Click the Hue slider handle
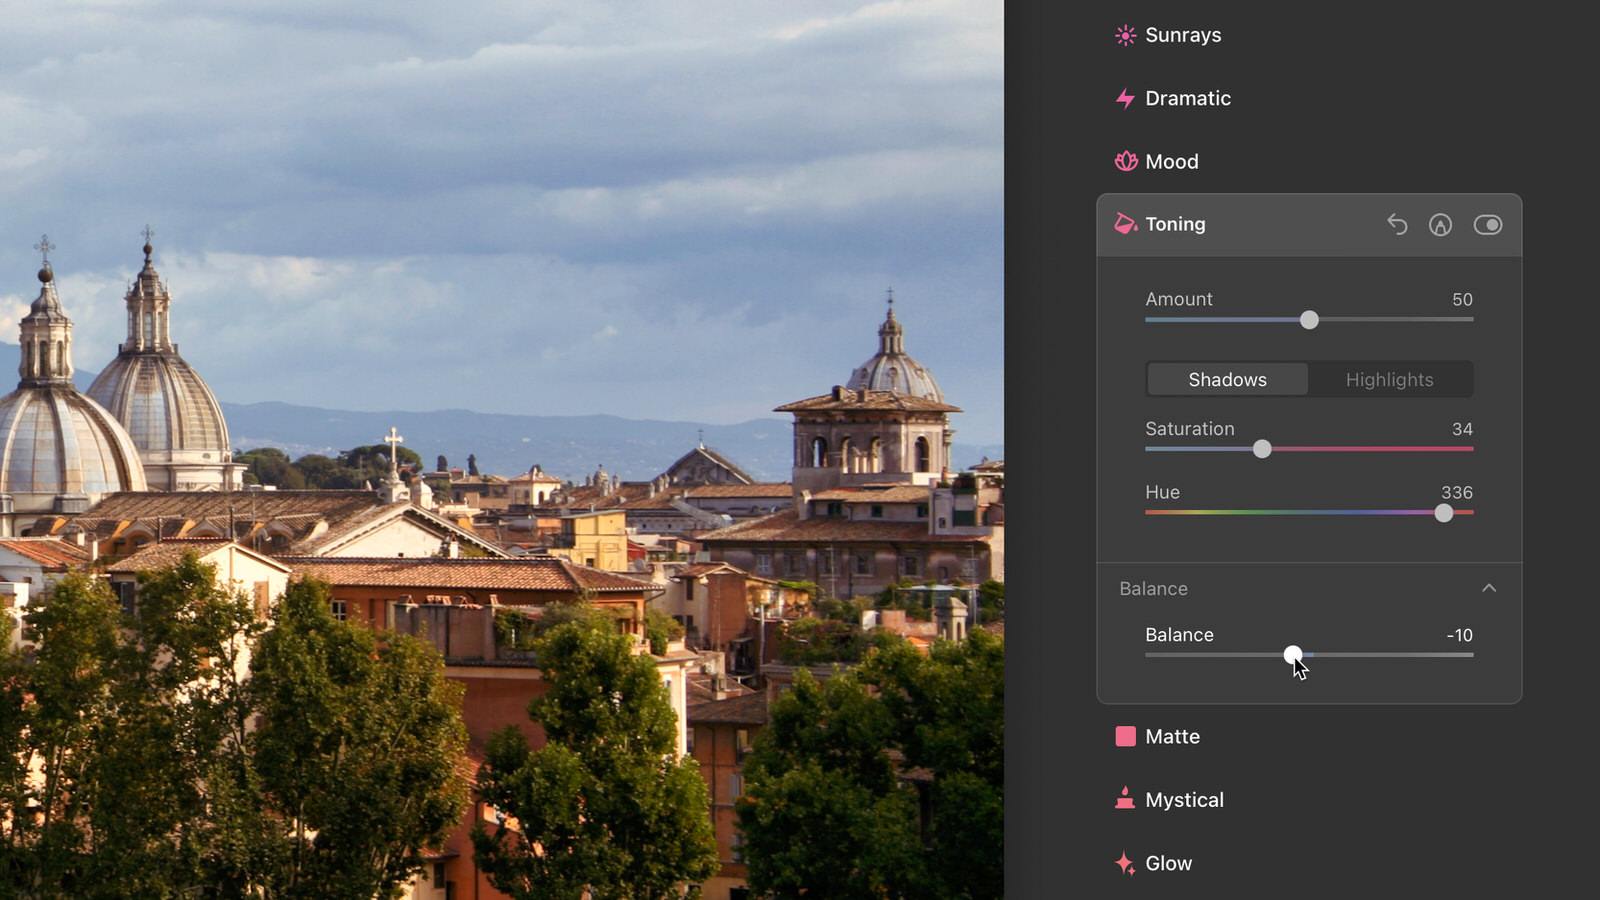The image size is (1600, 900). click(x=1444, y=513)
